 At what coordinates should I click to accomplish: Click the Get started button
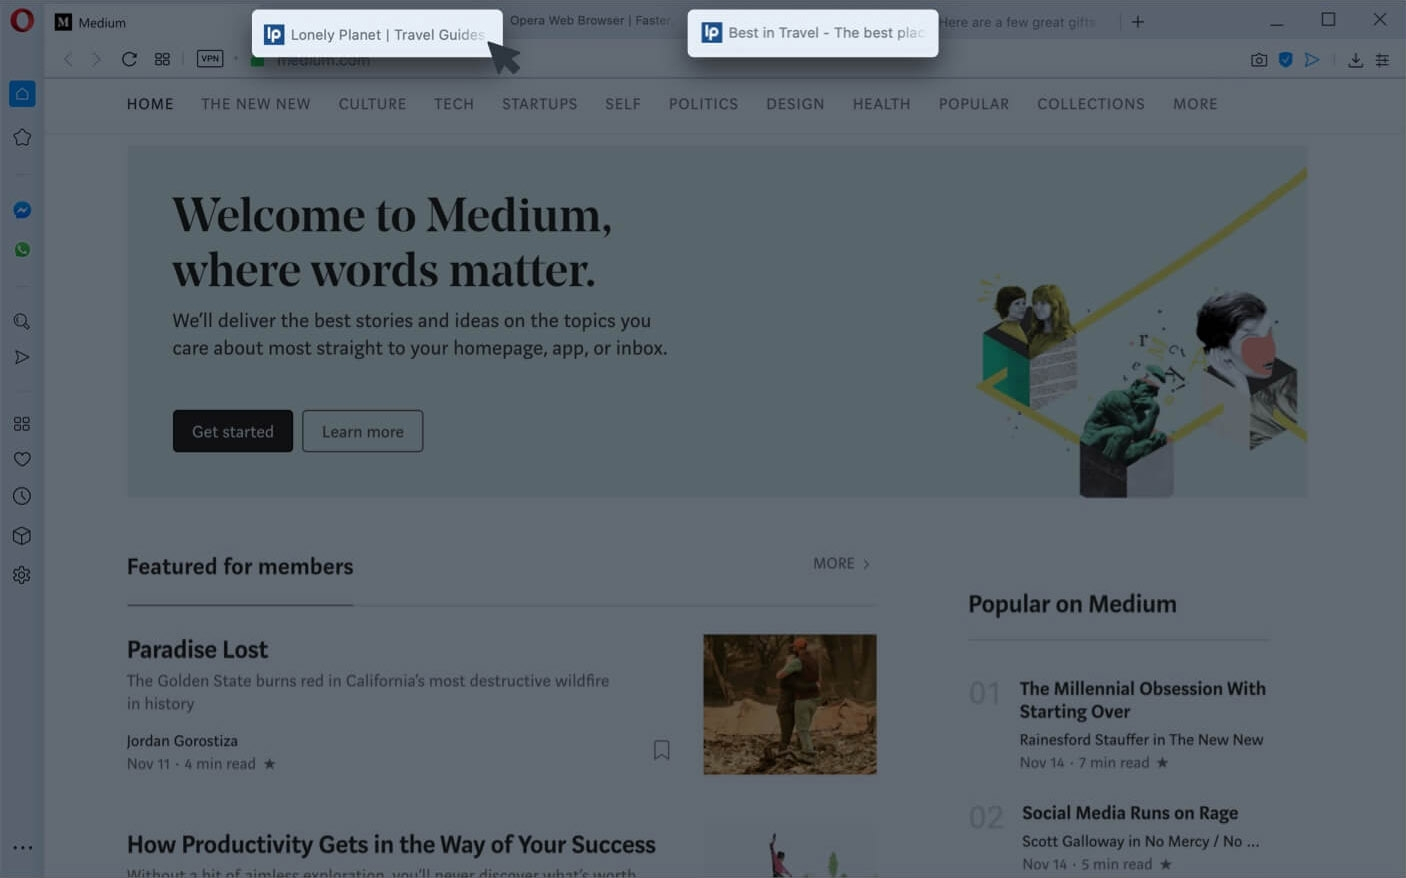233,431
